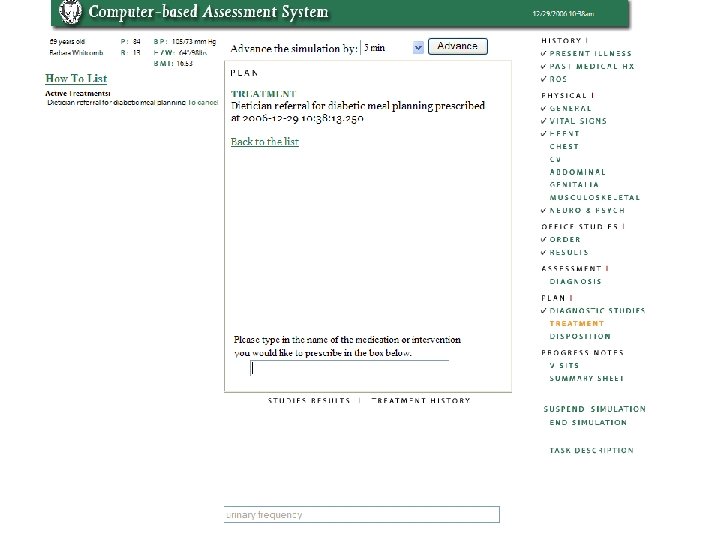This screenshot has height=540, width=720.
Task: Select Musculoskeletal physical exam
Action: (x=594, y=197)
